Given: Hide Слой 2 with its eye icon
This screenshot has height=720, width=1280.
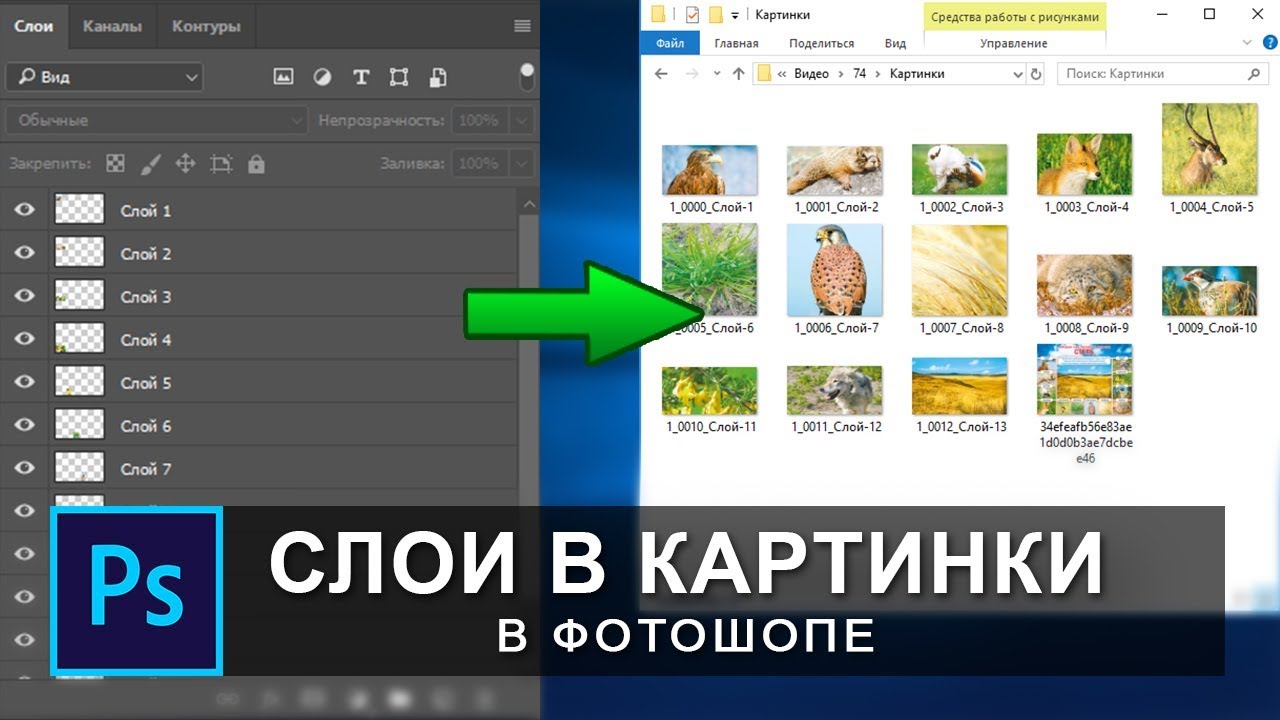Looking at the screenshot, I should [25, 253].
